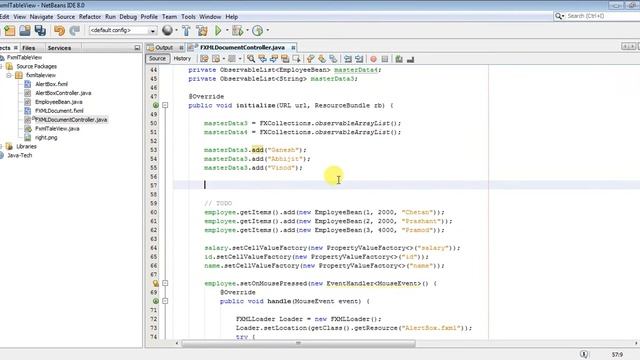Image resolution: width=640 pixels, height=360 pixels.
Task: Undo the last edit via toolbar
Action: point(59,31)
